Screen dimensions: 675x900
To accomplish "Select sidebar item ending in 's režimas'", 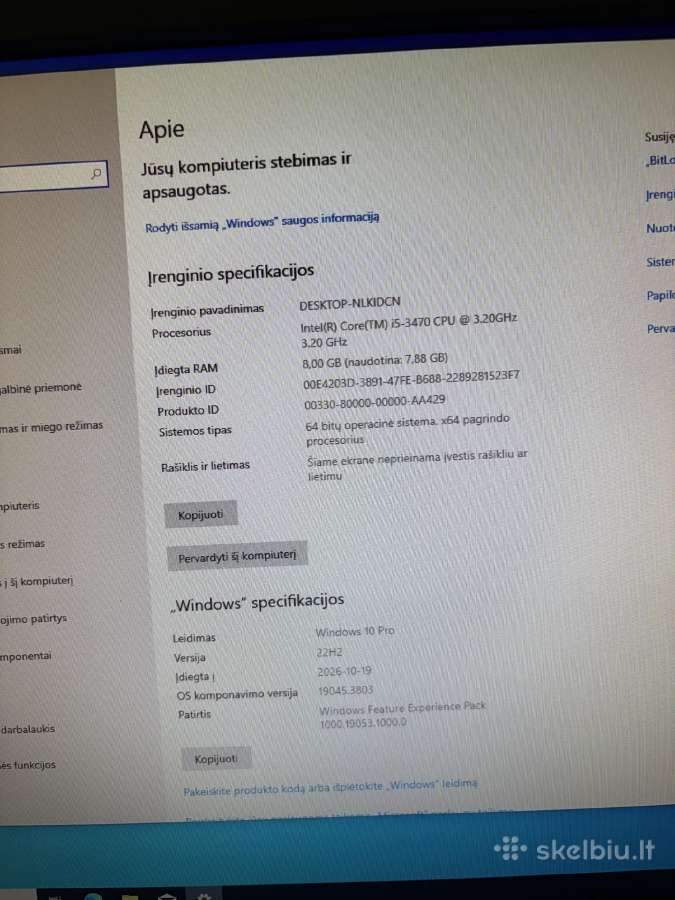I will point(22,544).
